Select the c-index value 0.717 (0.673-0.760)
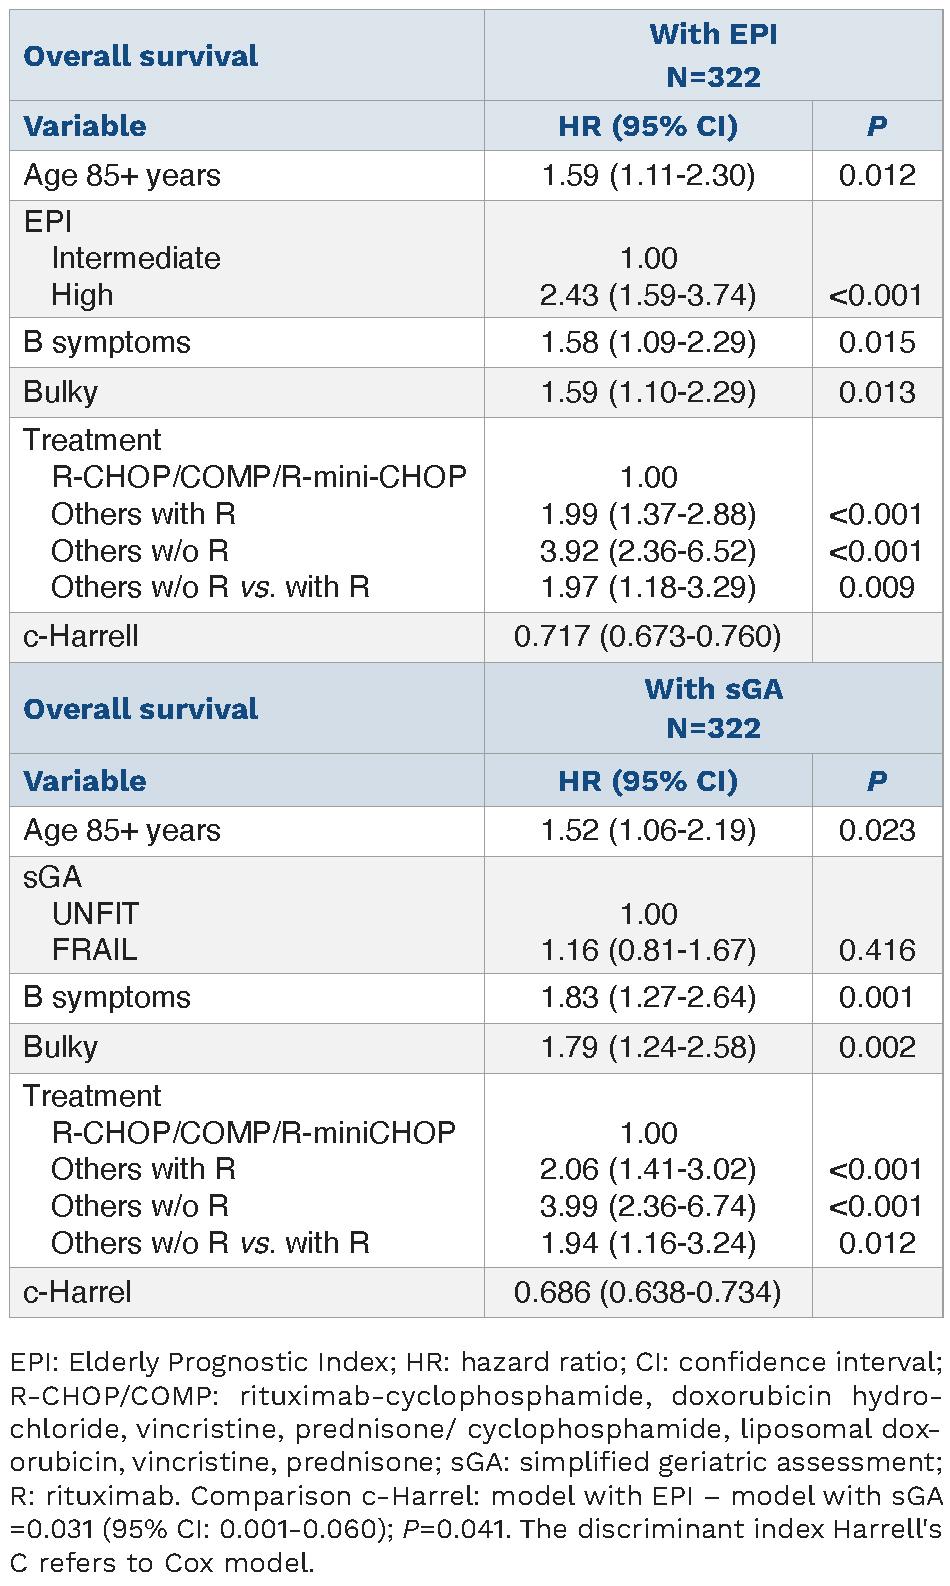The height and width of the screenshot is (1586, 950). pyautogui.click(x=648, y=636)
